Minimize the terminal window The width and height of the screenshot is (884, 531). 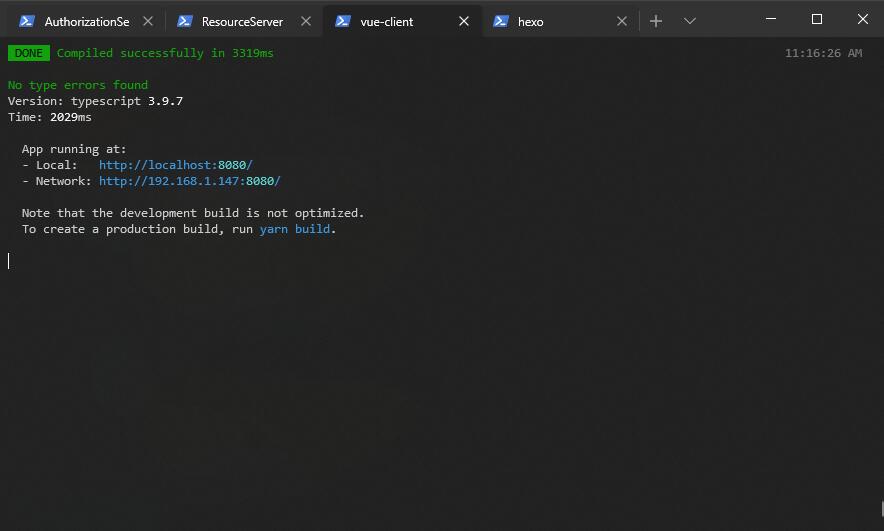(x=771, y=19)
